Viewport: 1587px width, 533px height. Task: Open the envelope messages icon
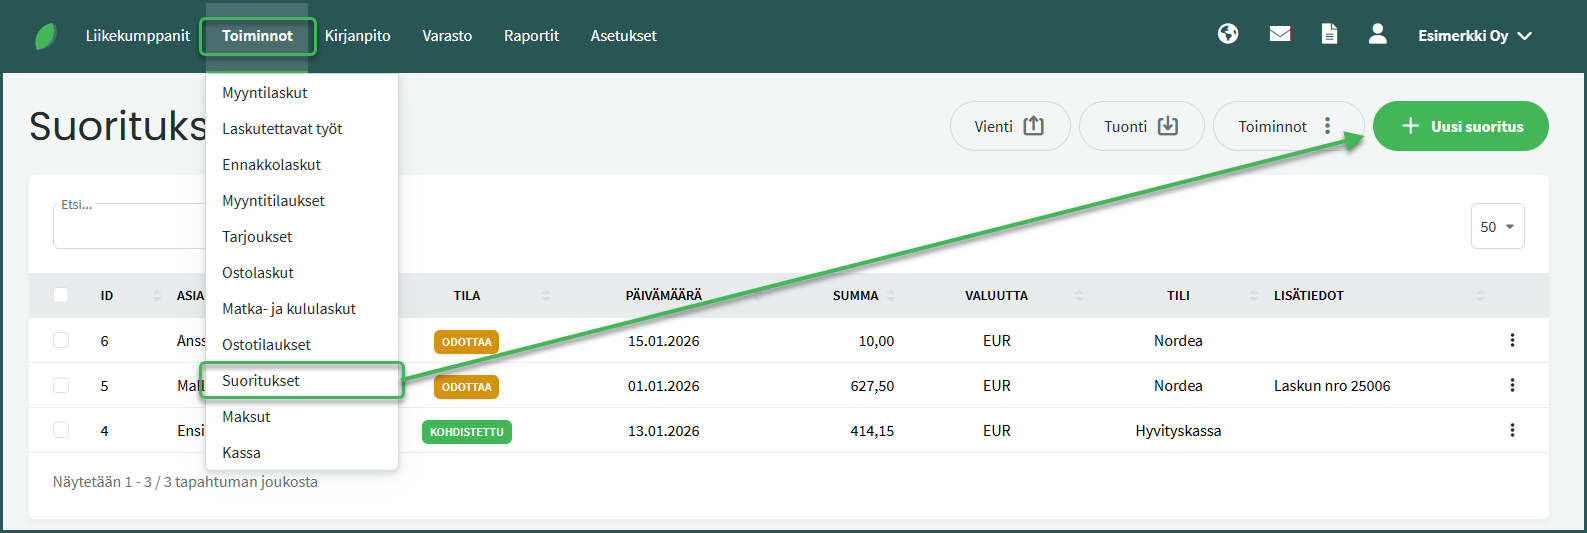click(1279, 34)
